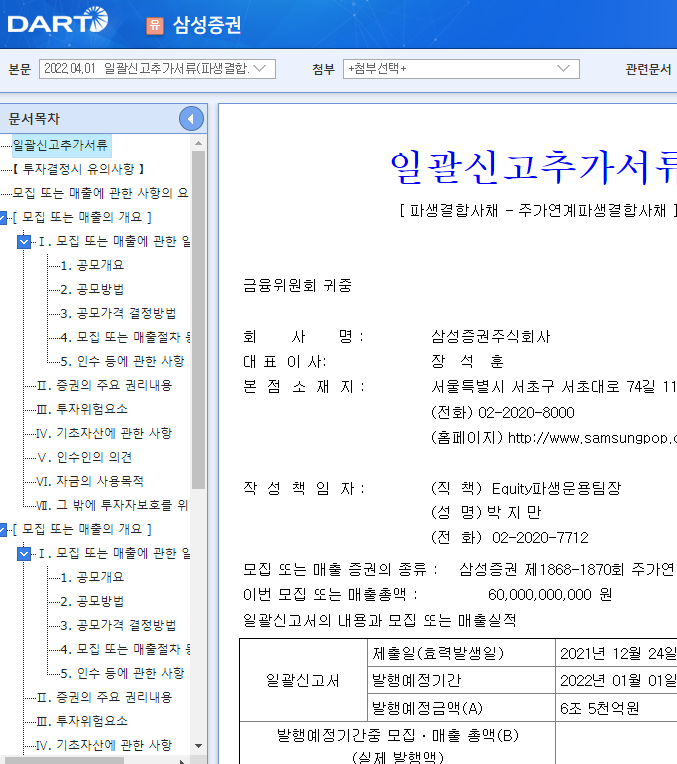Collapse the lower Ⅰ. 모집 또는 매출에 관한 node
This screenshot has width=677, height=764.
[x=23, y=554]
